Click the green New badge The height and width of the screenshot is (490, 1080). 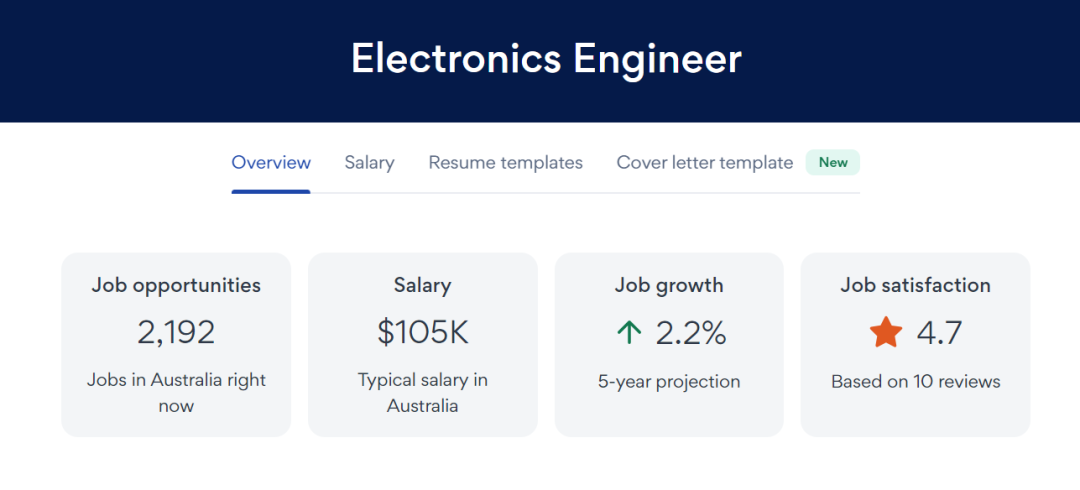pos(833,162)
